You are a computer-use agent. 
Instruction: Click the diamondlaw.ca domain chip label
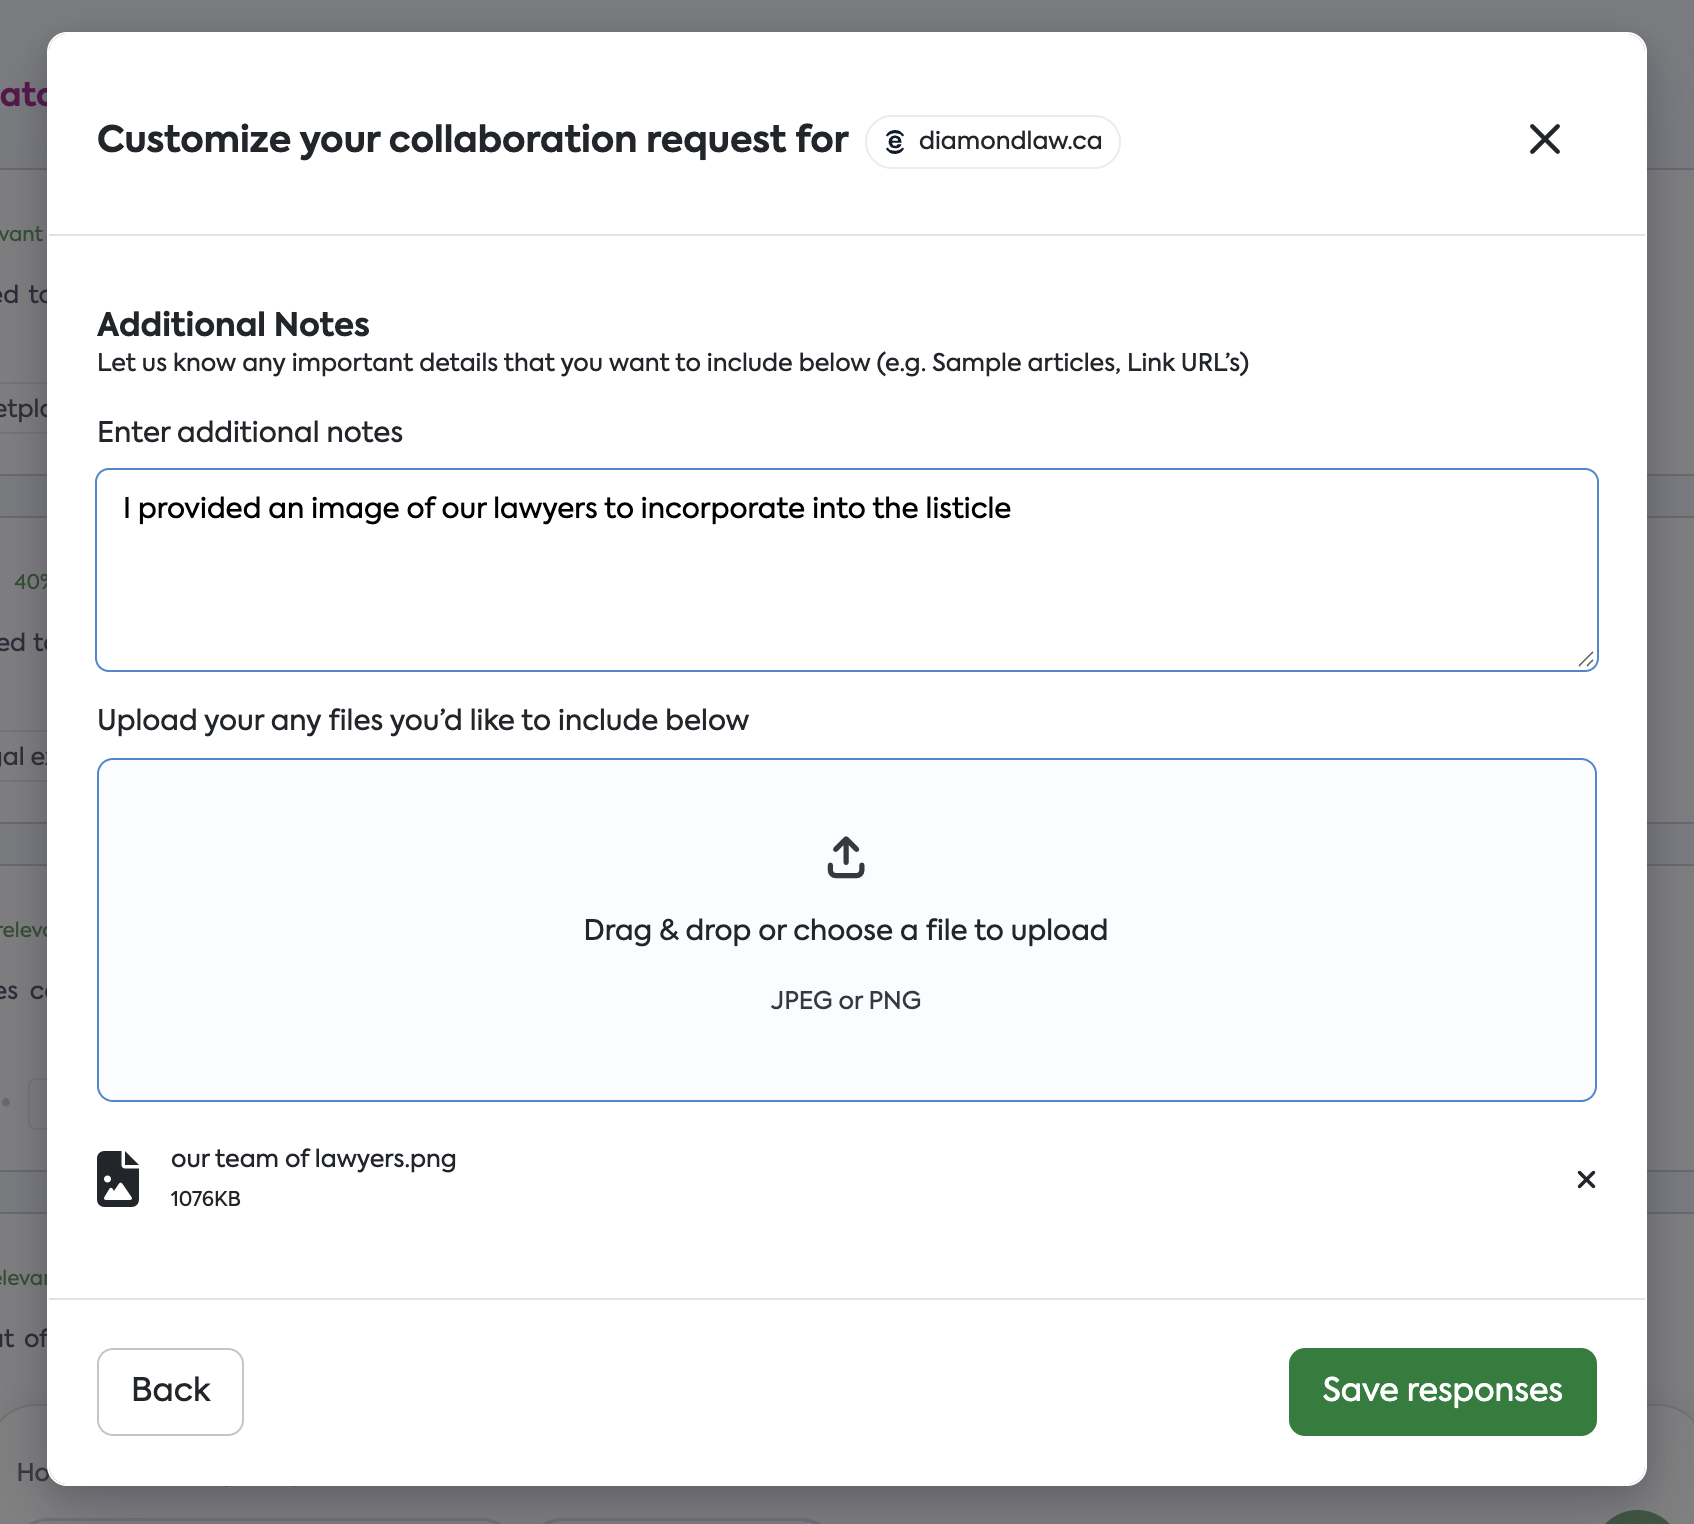click(1010, 141)
